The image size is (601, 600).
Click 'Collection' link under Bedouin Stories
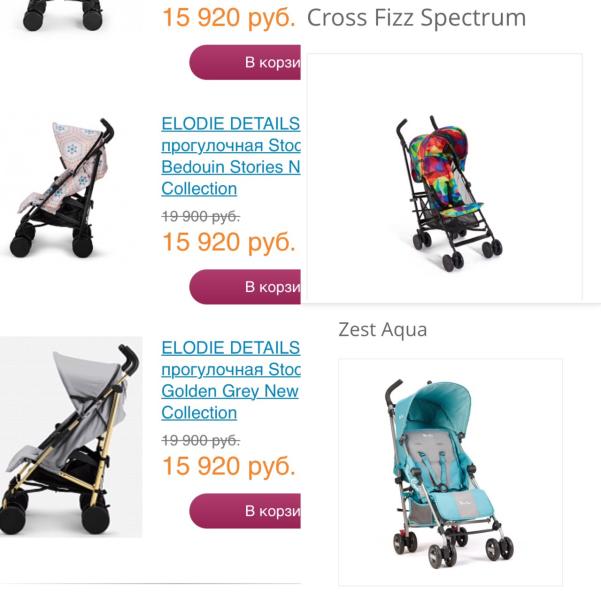(x=199, y=189)
